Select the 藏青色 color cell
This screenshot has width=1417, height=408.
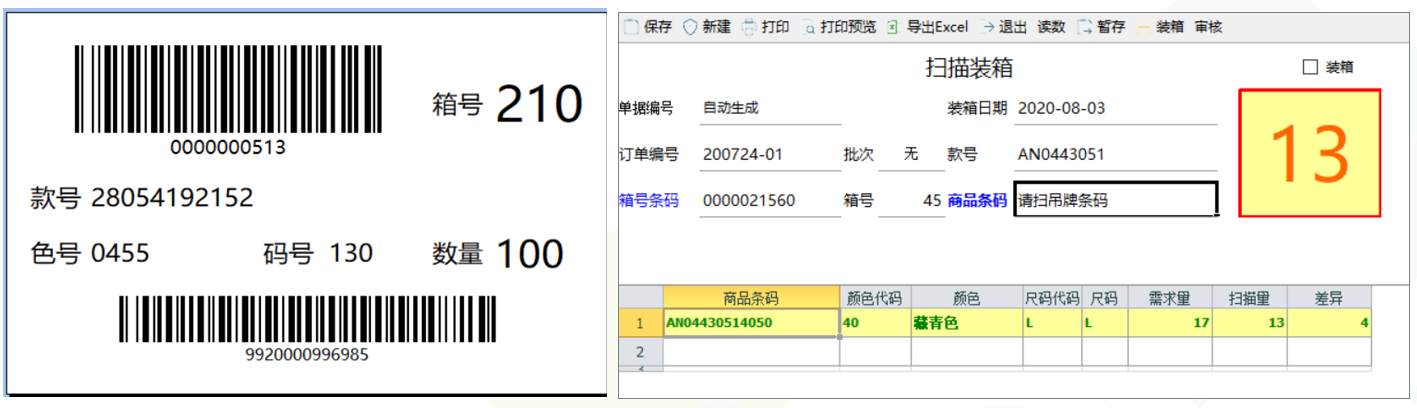966,323
